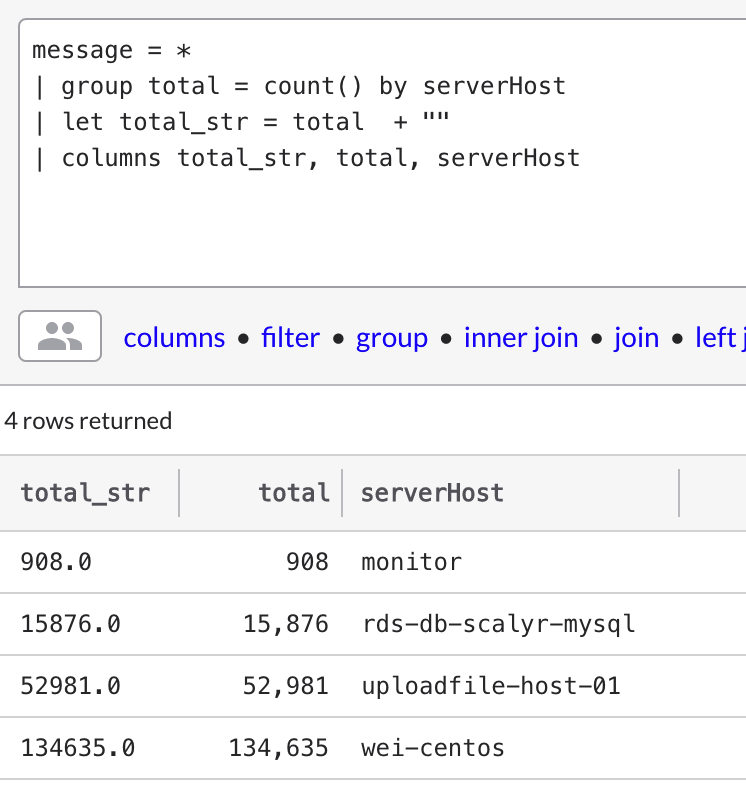Click the shared/community users icon
Viewport: 746px width, 802px height.
pyautogui.click(x=61, y=337)
